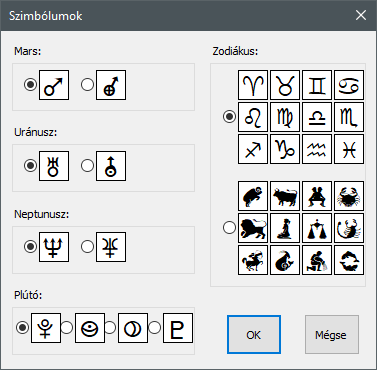Screen dimensions: 377x370
Task: Click the alternate Neptune symbol image
Action: point(111,247)
